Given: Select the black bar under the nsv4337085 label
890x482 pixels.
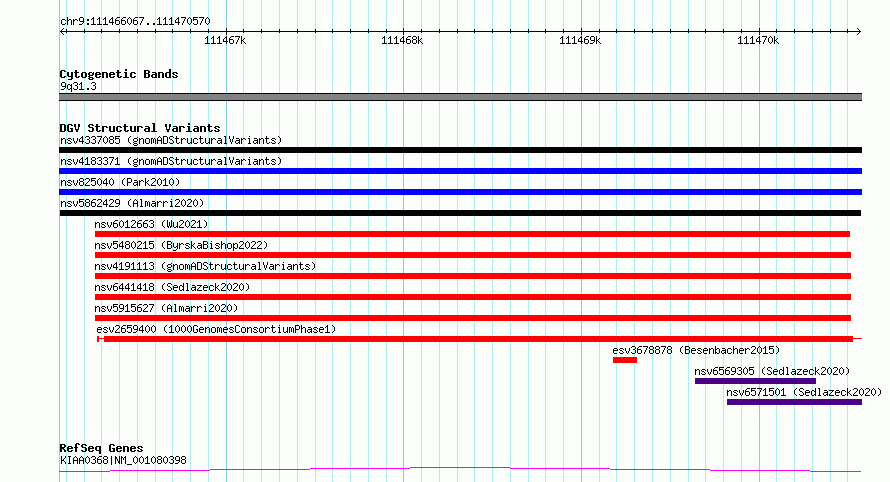Looking at the screenshot, I should (460, 150).
